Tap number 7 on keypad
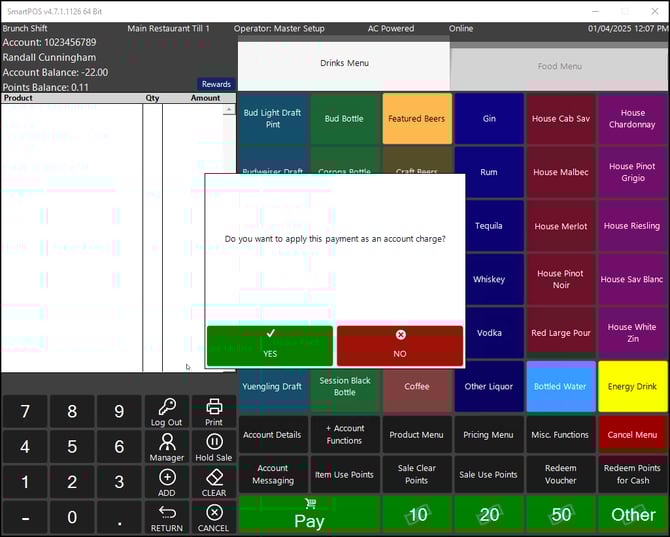This screenshot has height=537, width=670. [x=25, y=411]
